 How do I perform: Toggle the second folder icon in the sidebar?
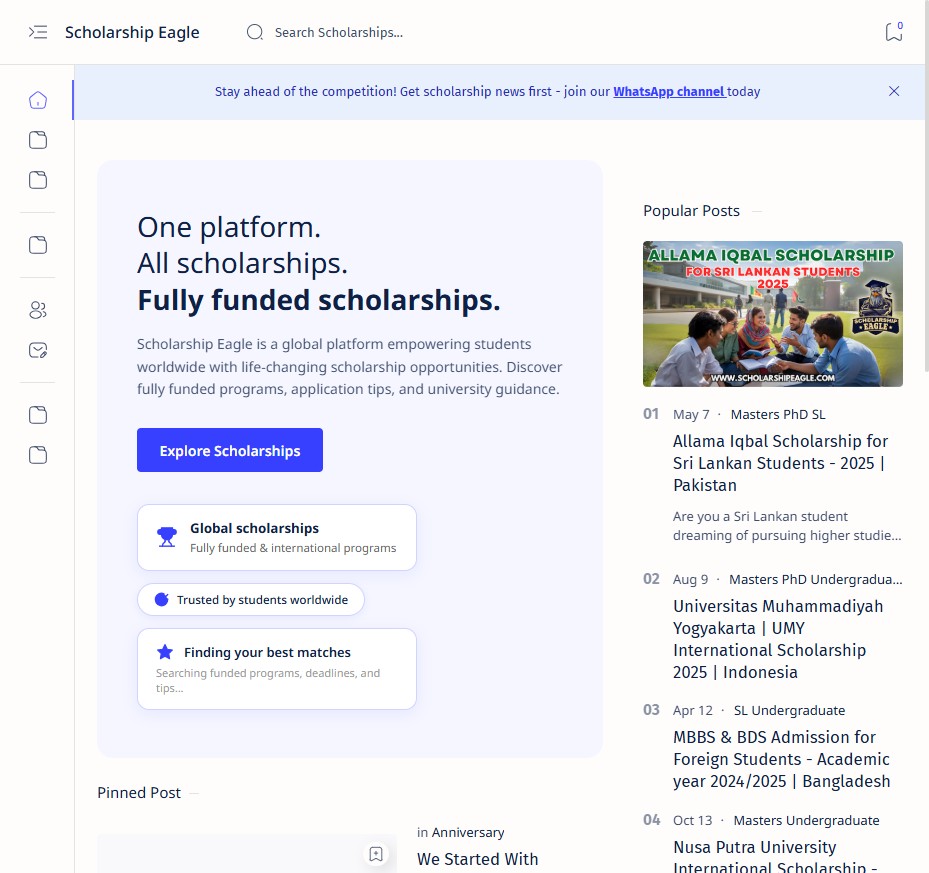(x=37, y=180)
